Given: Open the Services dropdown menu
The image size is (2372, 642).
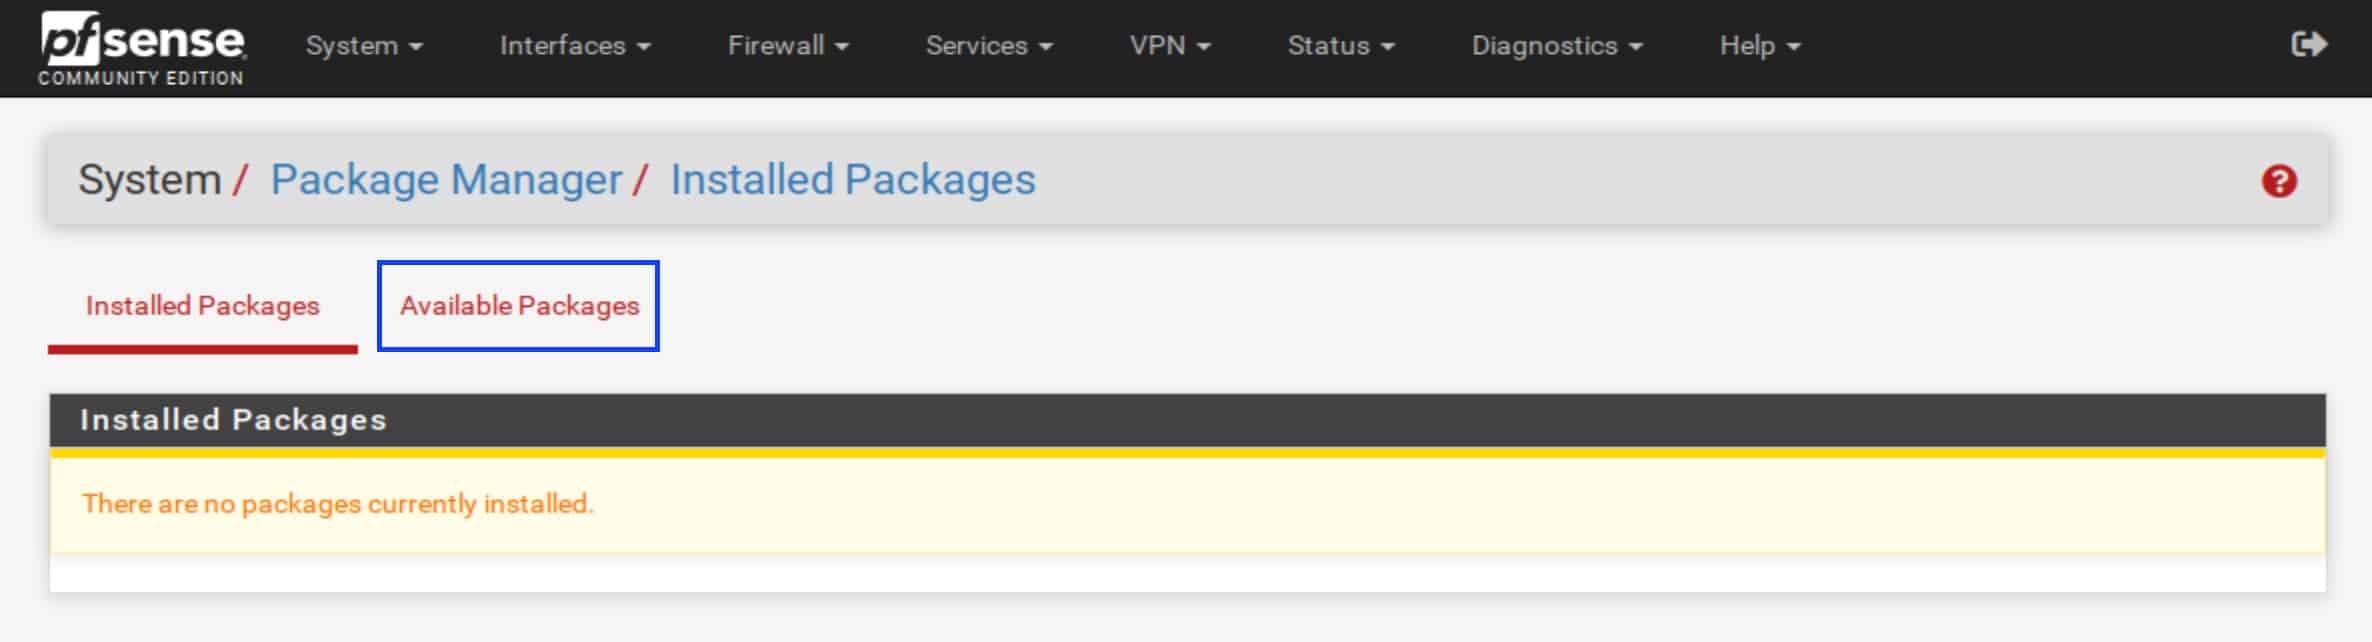Looking at the screenshot, I should point(989,46).
